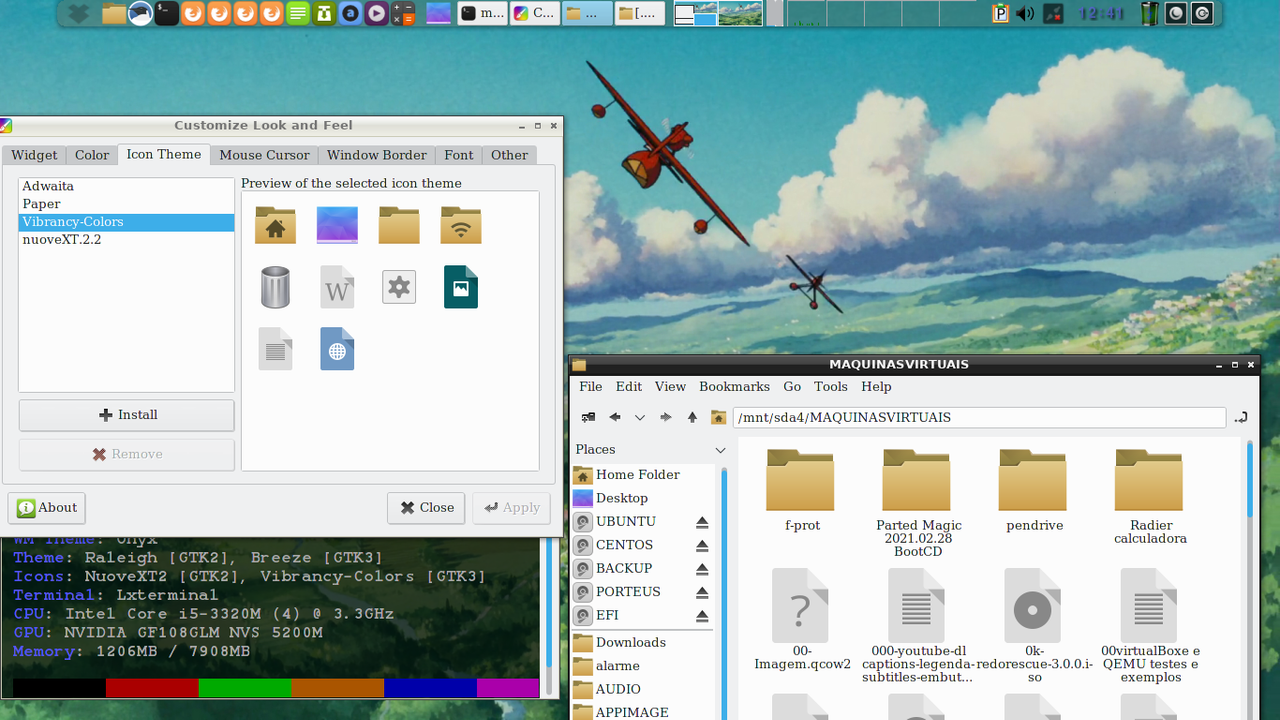
Task: Click the new tab toolbar icon in file manager
Action: pos(589,417)
